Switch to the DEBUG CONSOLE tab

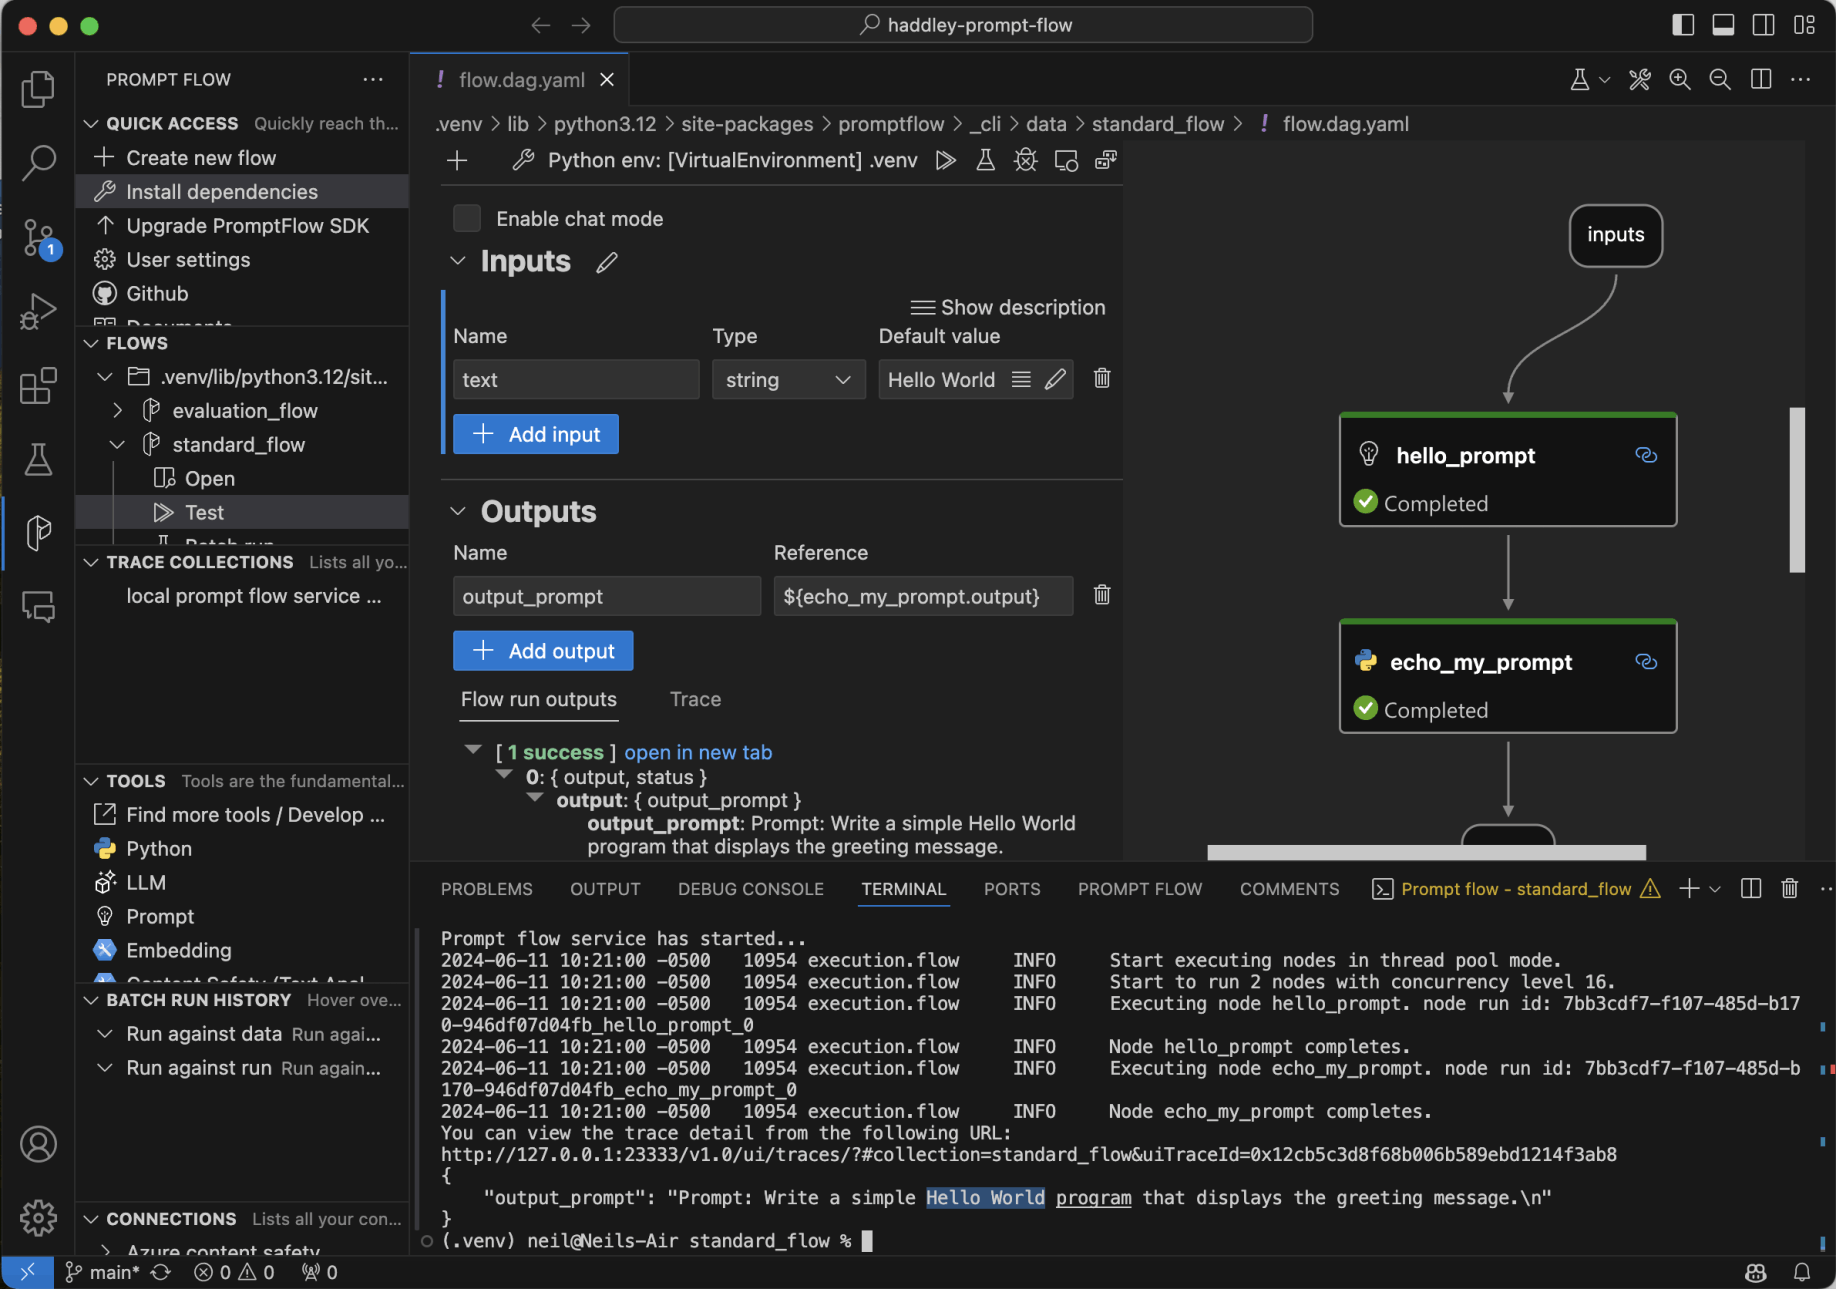(x=750, y=889)
